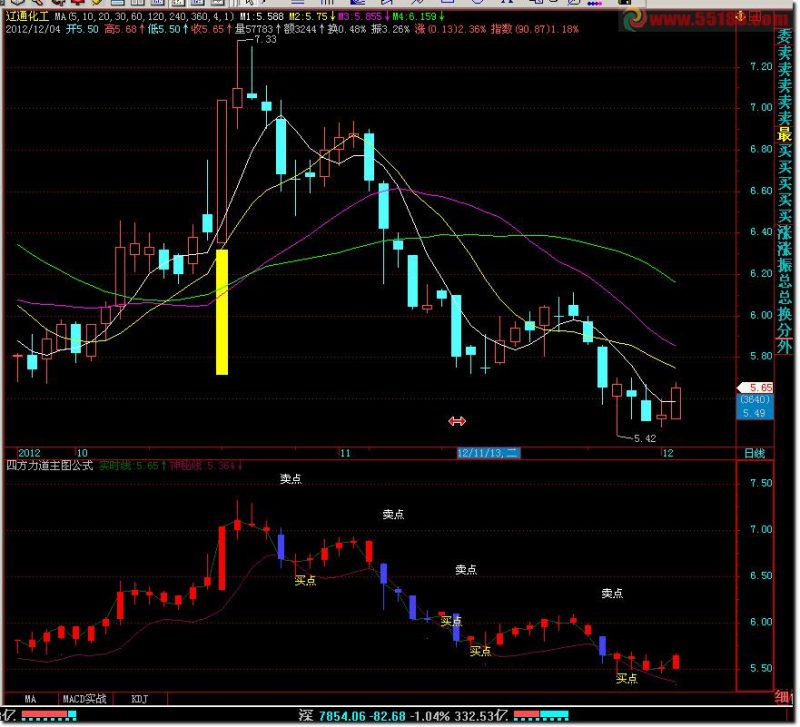Click the stock name 辽通化工
800x727 pixels.
(x=27, y=16)
